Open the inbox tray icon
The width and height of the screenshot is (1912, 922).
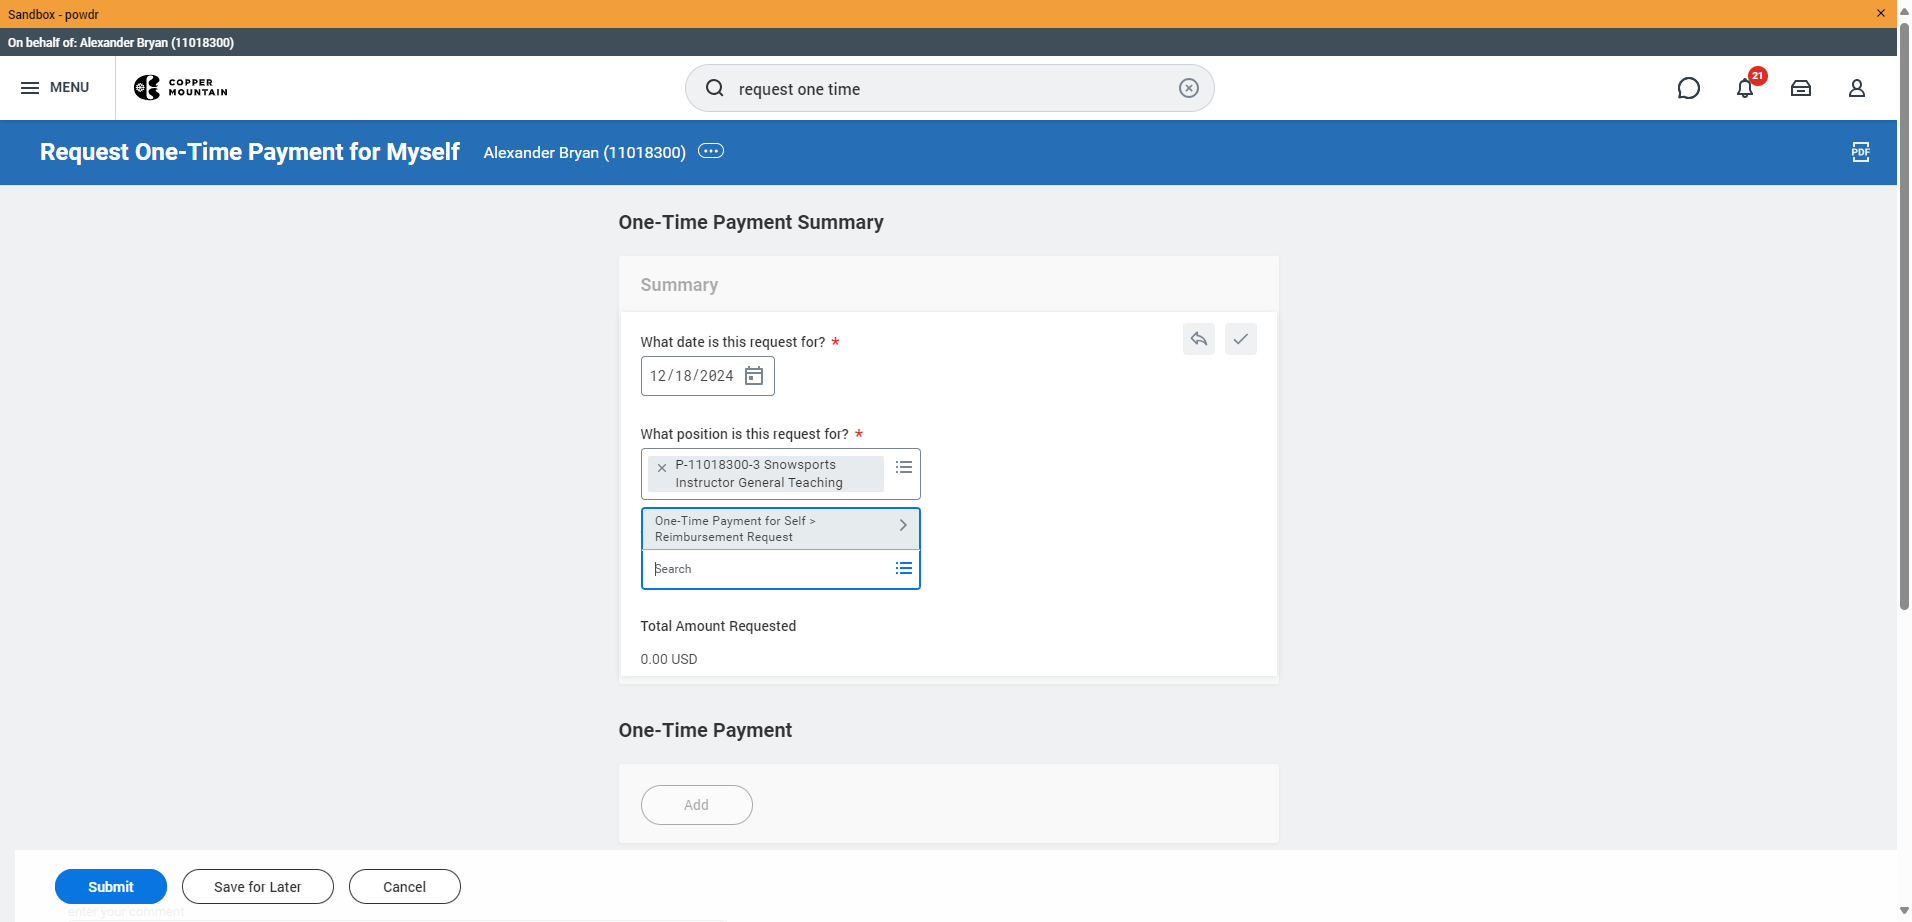1801,88
